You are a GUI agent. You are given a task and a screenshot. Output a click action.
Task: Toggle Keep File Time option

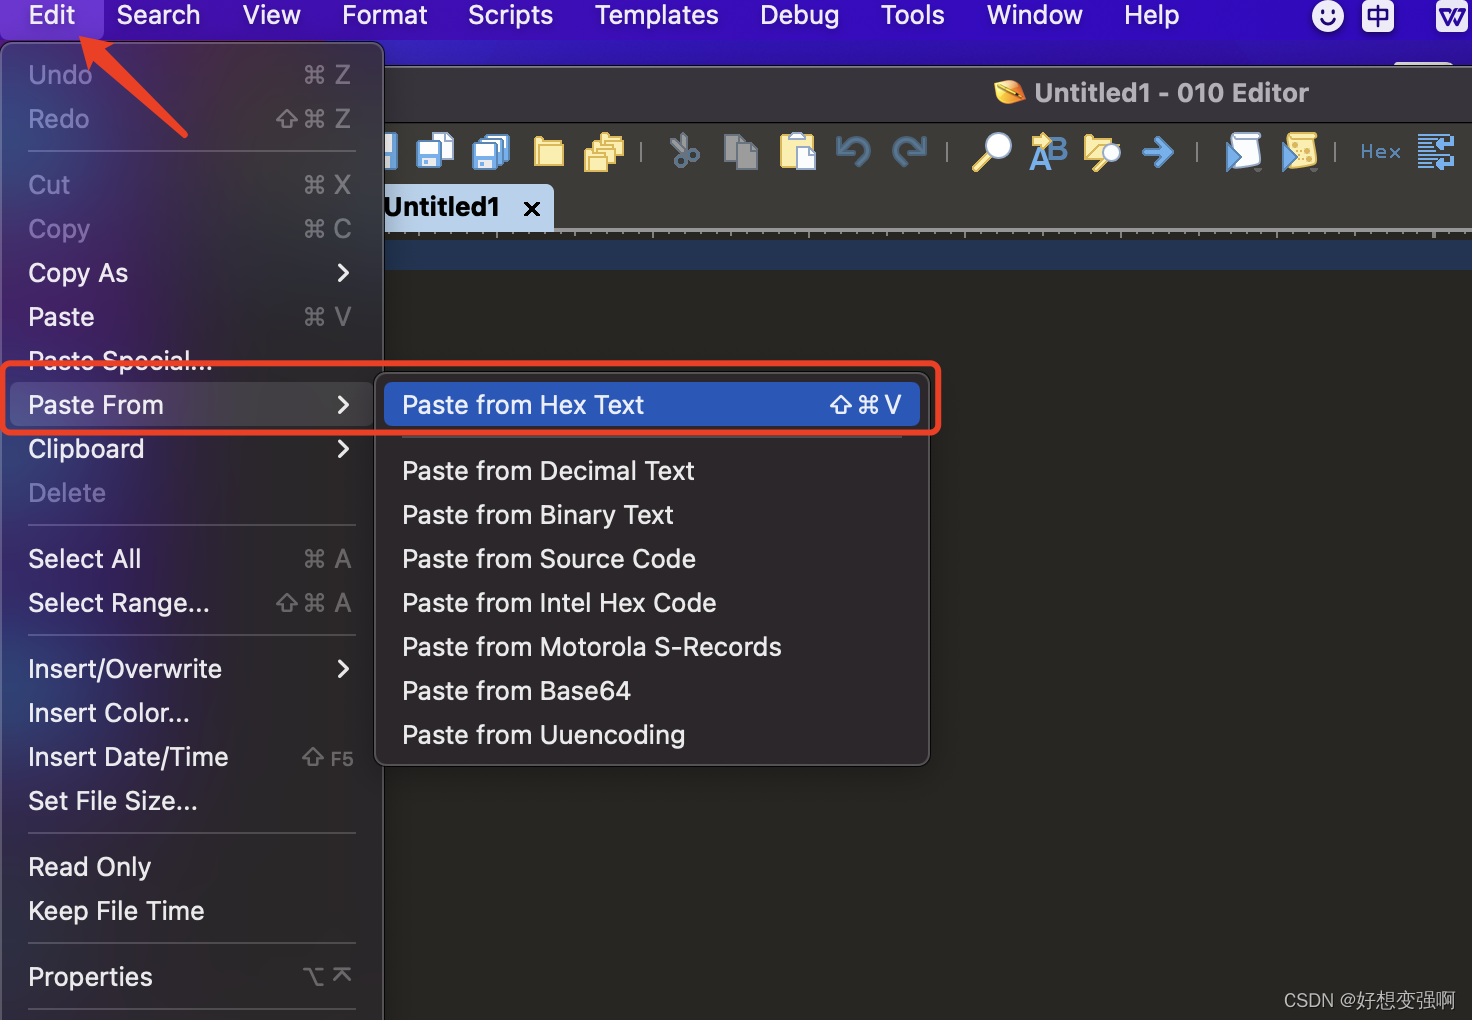click(190, 911)
